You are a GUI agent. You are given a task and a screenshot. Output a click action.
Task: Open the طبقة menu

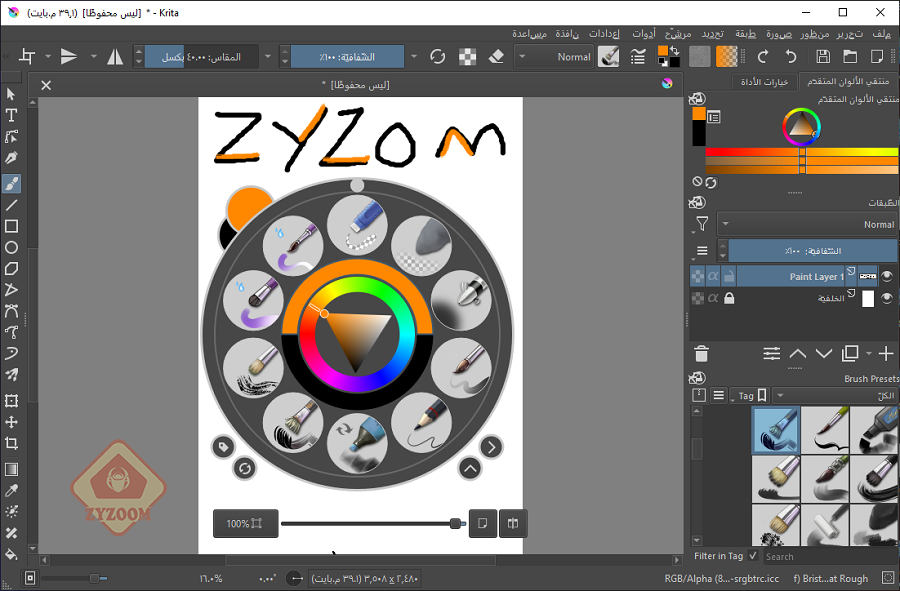tap(746, 34)
